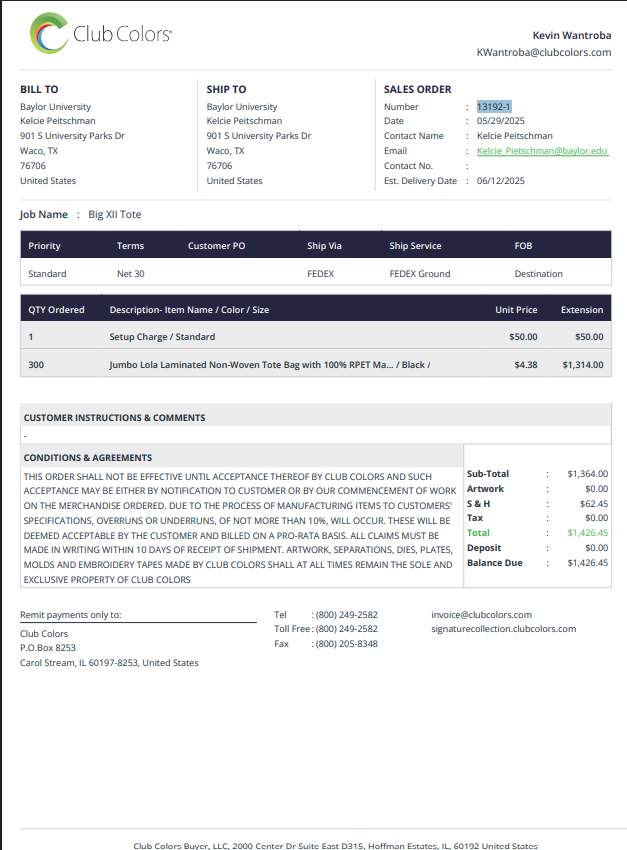
Task: Click the Unit Price column header
Action: point(516,310)
